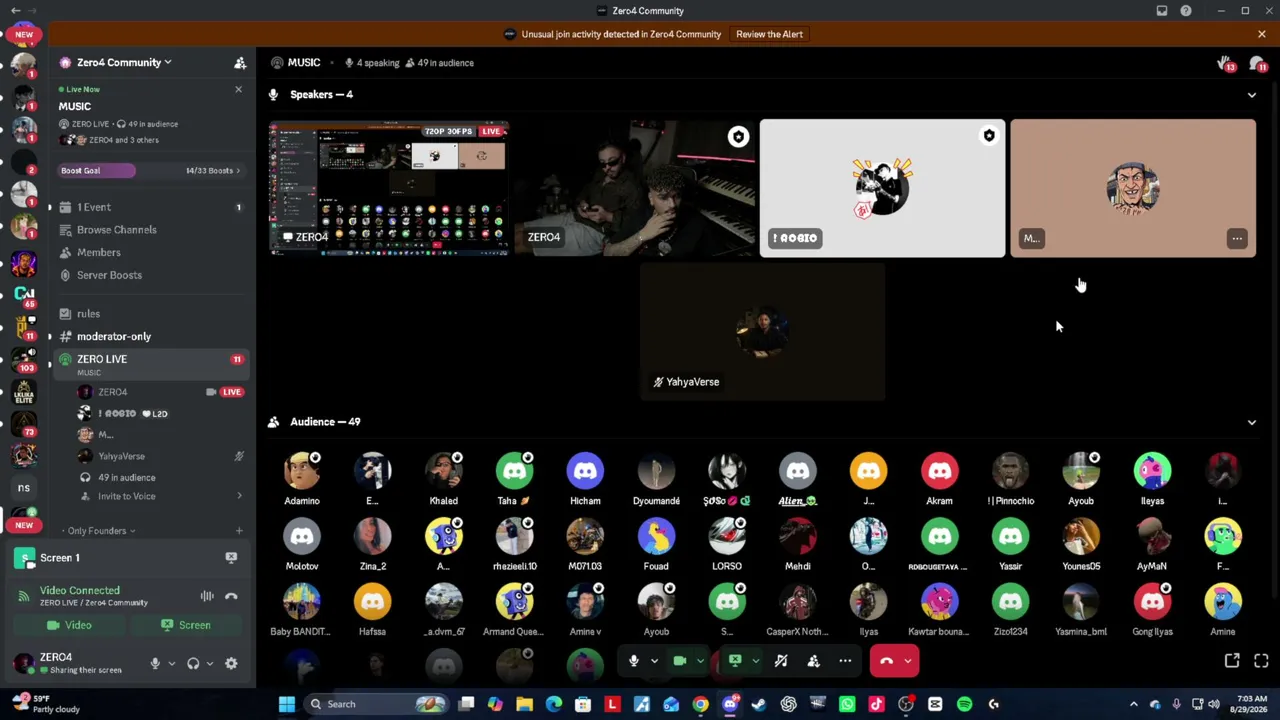Click the Video button in the voice panel
Image resolution: width=1280 pixels, height=720 pixels.
[68, 625]
